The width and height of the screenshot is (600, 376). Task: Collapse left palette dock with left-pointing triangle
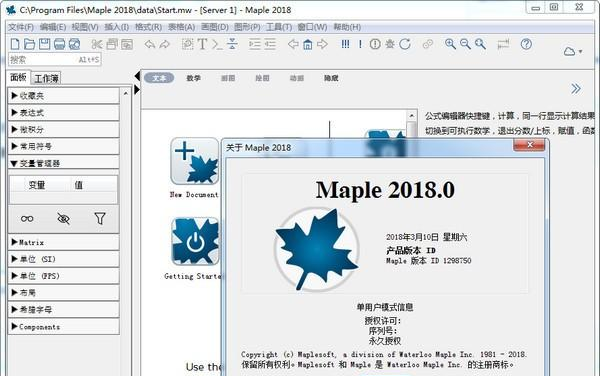pyautogui.click(x=137, y=76)
